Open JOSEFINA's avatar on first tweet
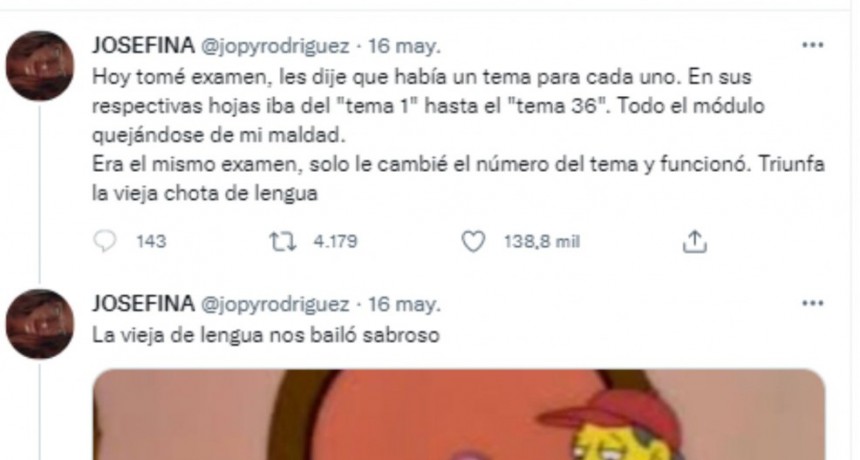860x460 pixels. (x=39, y=66)
